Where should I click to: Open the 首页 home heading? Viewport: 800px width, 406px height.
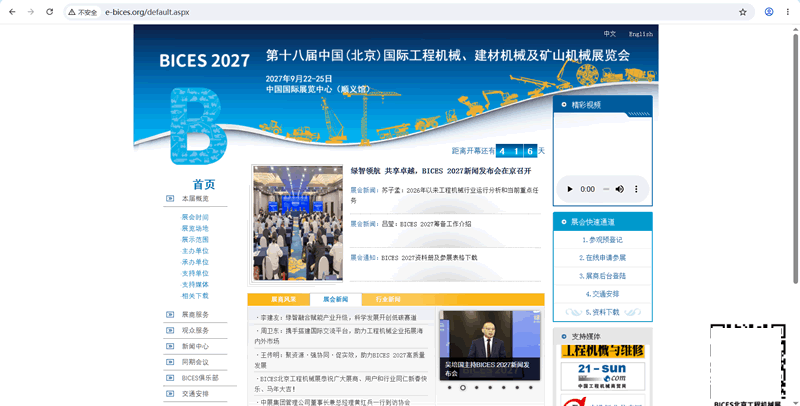click(x=204, y=184)
